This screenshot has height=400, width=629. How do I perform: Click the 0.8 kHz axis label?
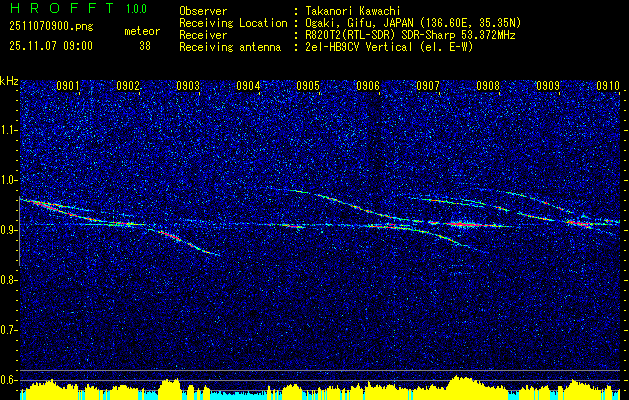point(9,280)
